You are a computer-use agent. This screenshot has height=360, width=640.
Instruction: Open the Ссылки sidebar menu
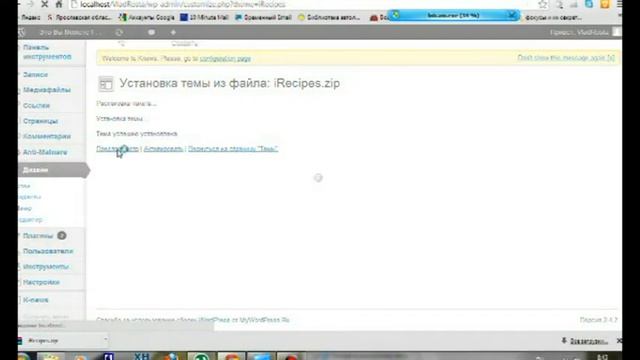(36, 105)
